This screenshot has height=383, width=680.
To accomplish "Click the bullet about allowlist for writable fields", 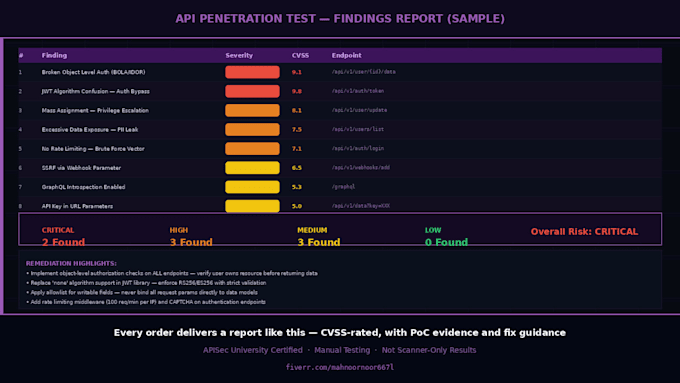I will pyautogui.click(x=142, y=292).
